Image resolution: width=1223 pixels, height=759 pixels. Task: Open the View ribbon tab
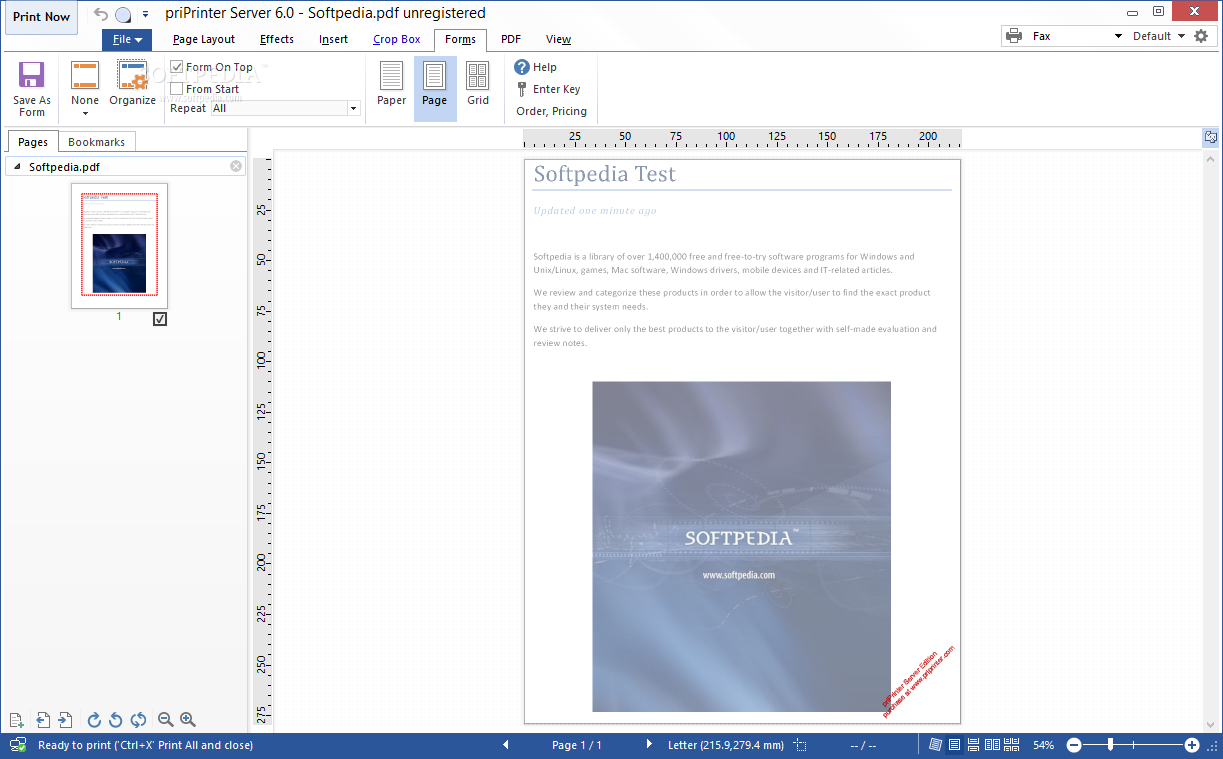[558, 40]
